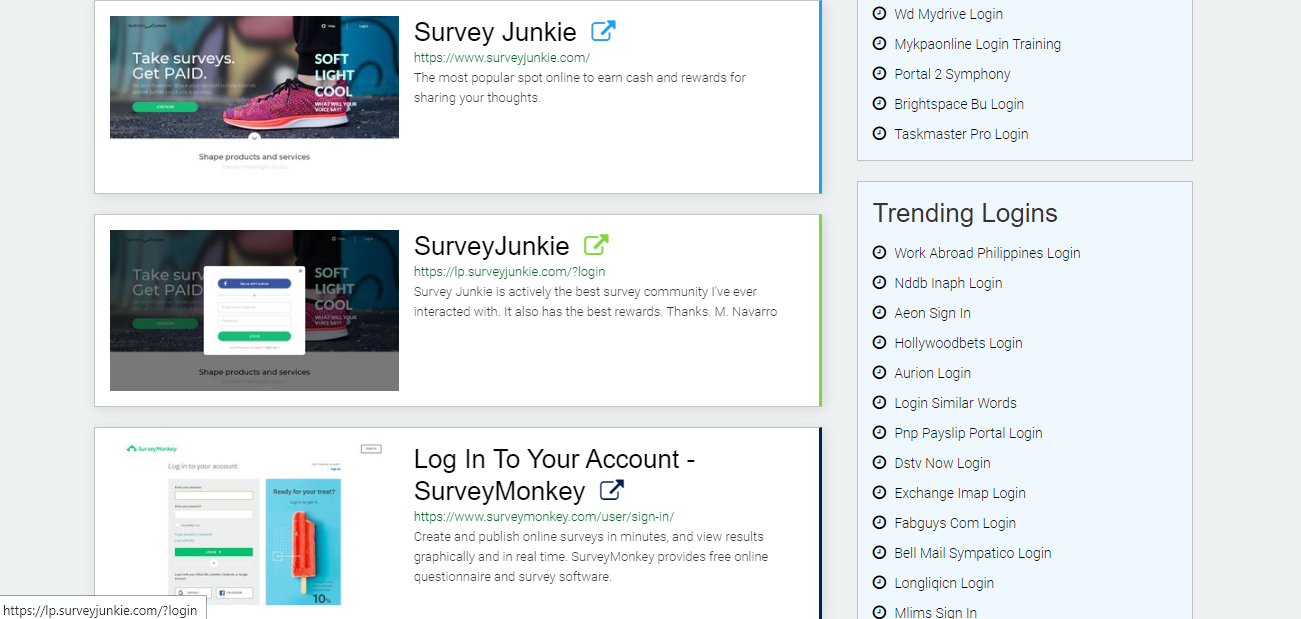Click the external link icon beside SurveyMonkey title
The width and height of the screenshot is (1301, 619).
(612, 490)
